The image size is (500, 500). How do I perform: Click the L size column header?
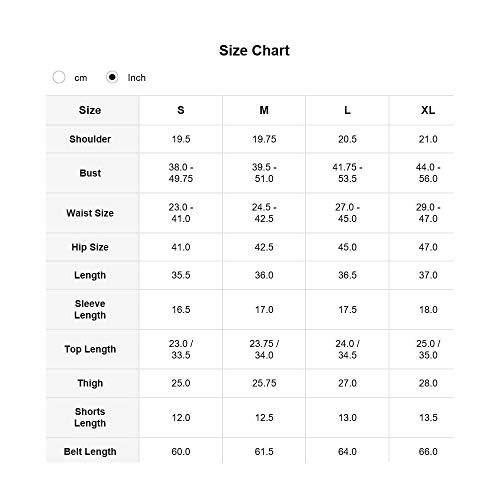click(347, 110)
